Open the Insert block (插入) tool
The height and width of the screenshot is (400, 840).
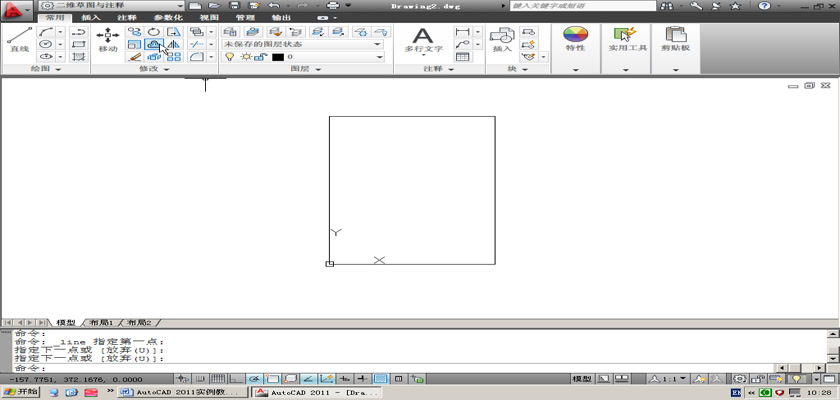(x=501, y=39)
